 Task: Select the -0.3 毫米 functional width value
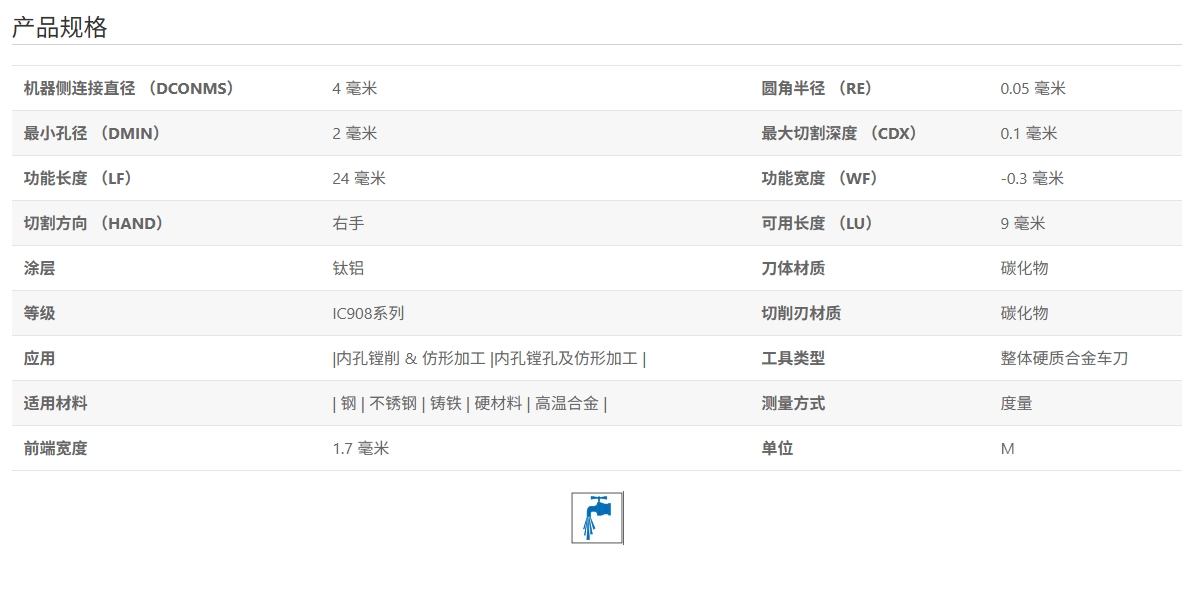click(1032, 178)
